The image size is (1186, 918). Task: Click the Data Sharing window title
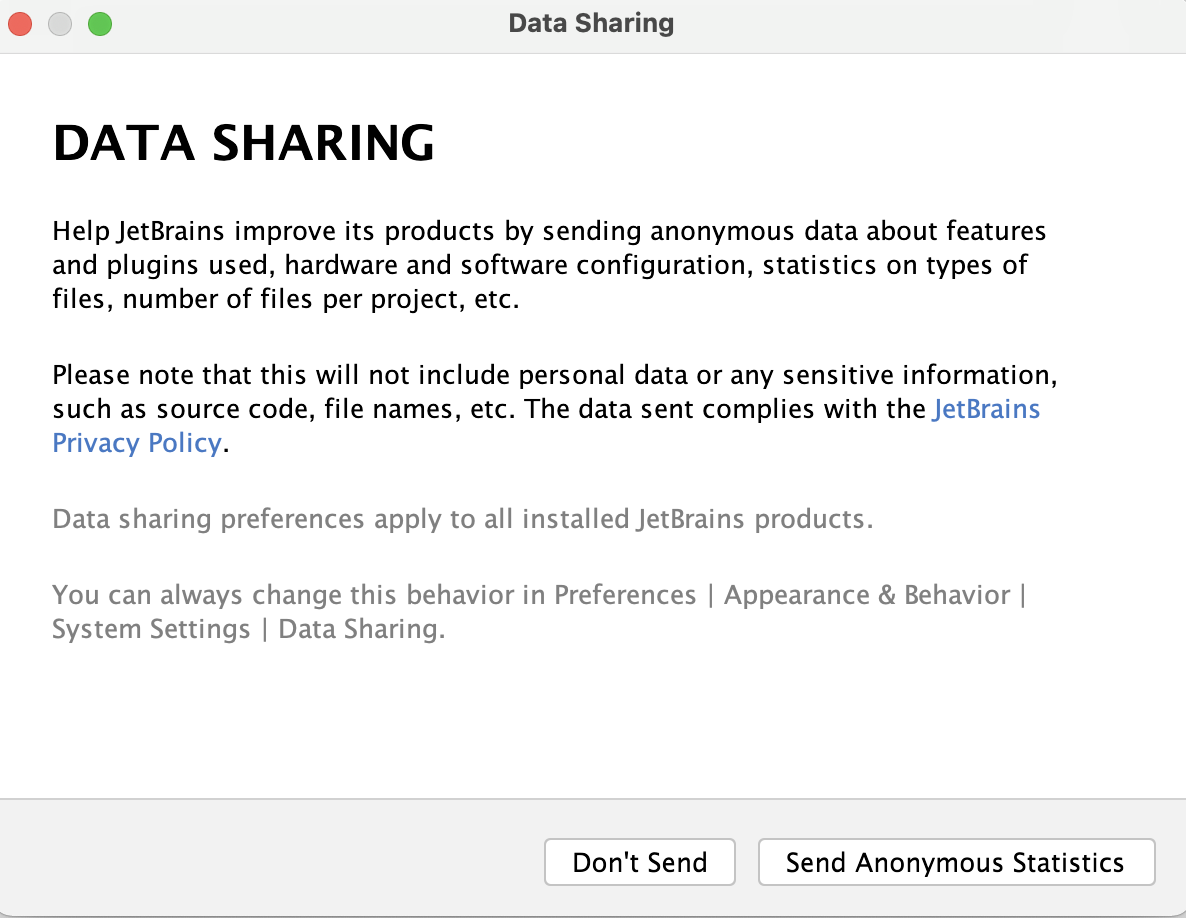(x=591, y=23)
